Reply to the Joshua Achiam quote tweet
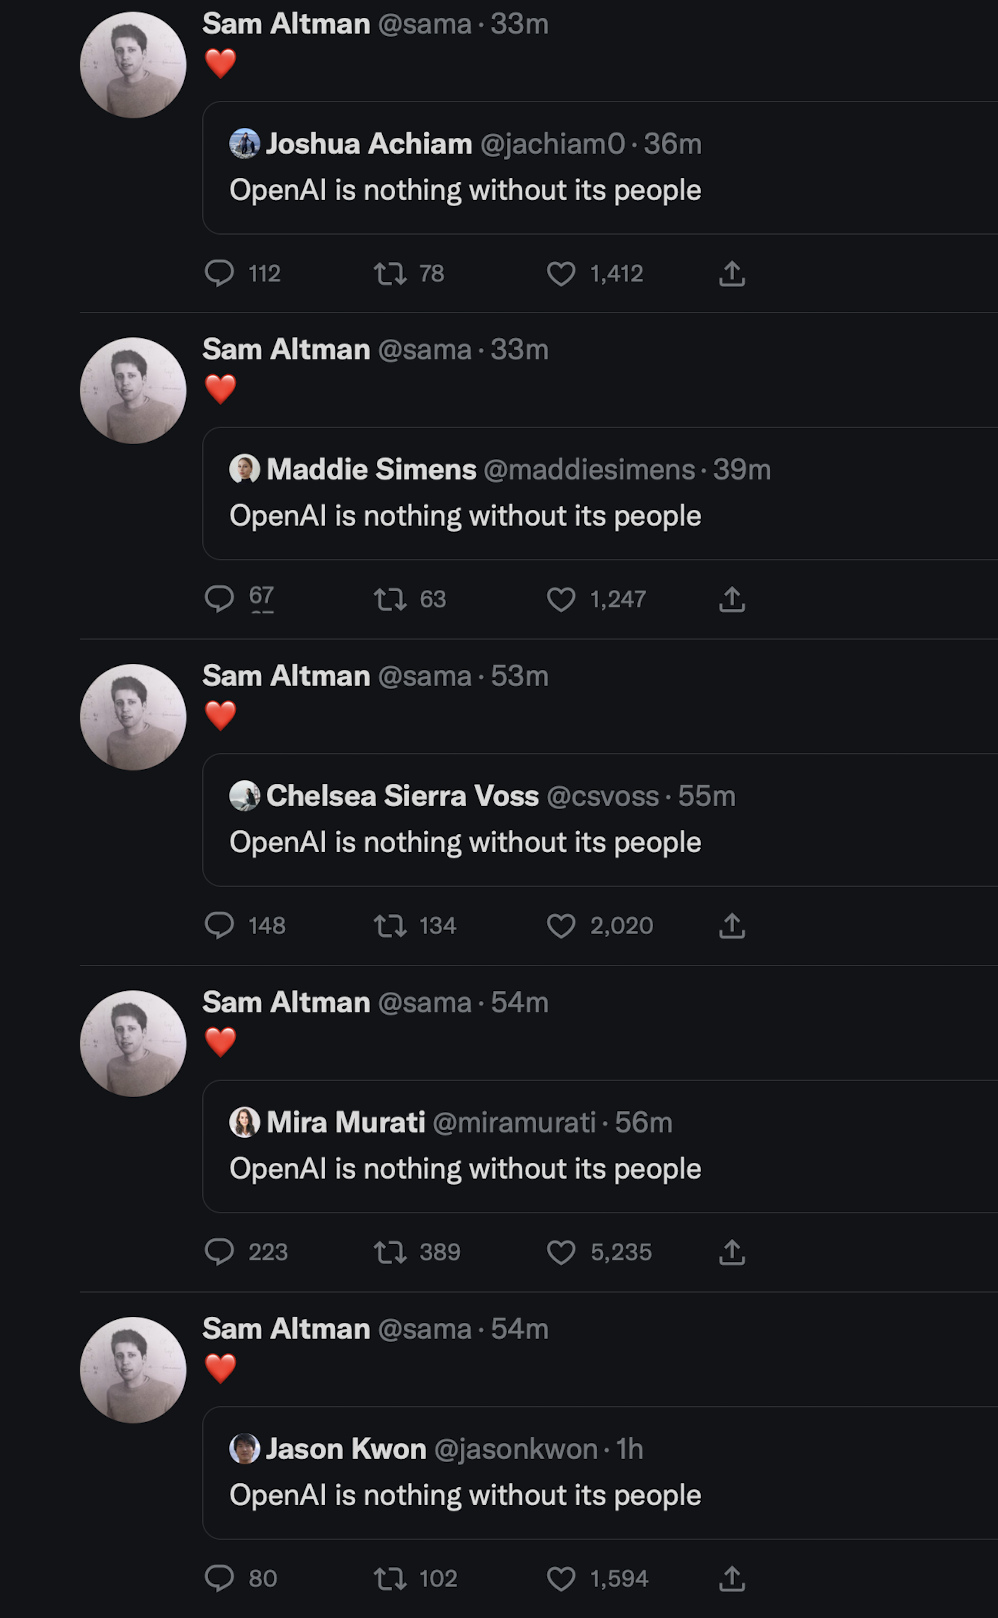The height and width of the screenshot is (1618, 998). click(x=219, y=273)
